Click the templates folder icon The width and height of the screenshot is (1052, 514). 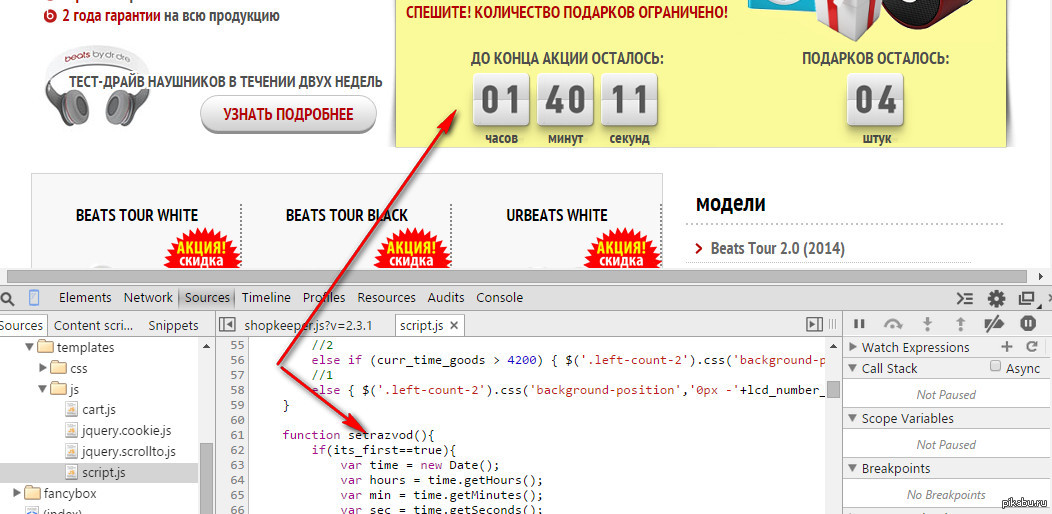coord(45,347)
